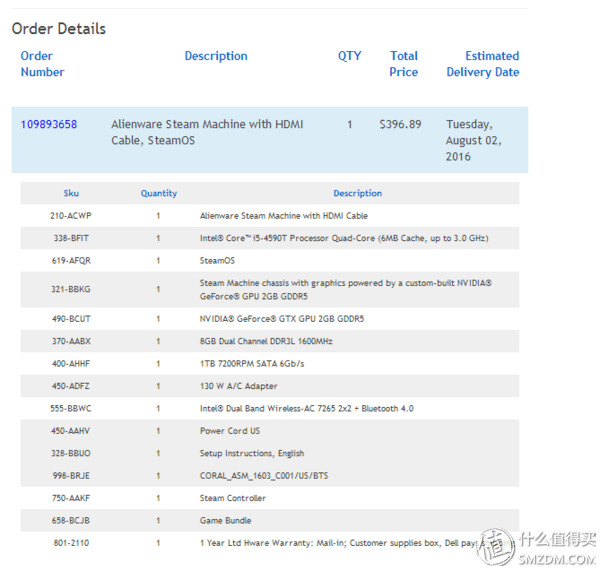The image size is (600, 571).
Task: Select SKU 998-BRJE
Action: tap(71, 476)
